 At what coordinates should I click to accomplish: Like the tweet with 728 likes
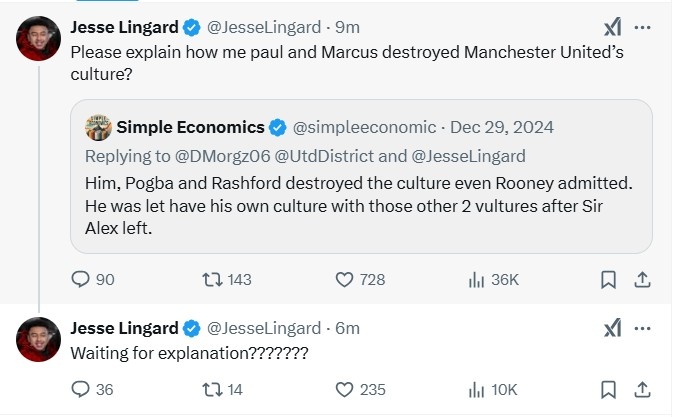[x=344, y=280]
